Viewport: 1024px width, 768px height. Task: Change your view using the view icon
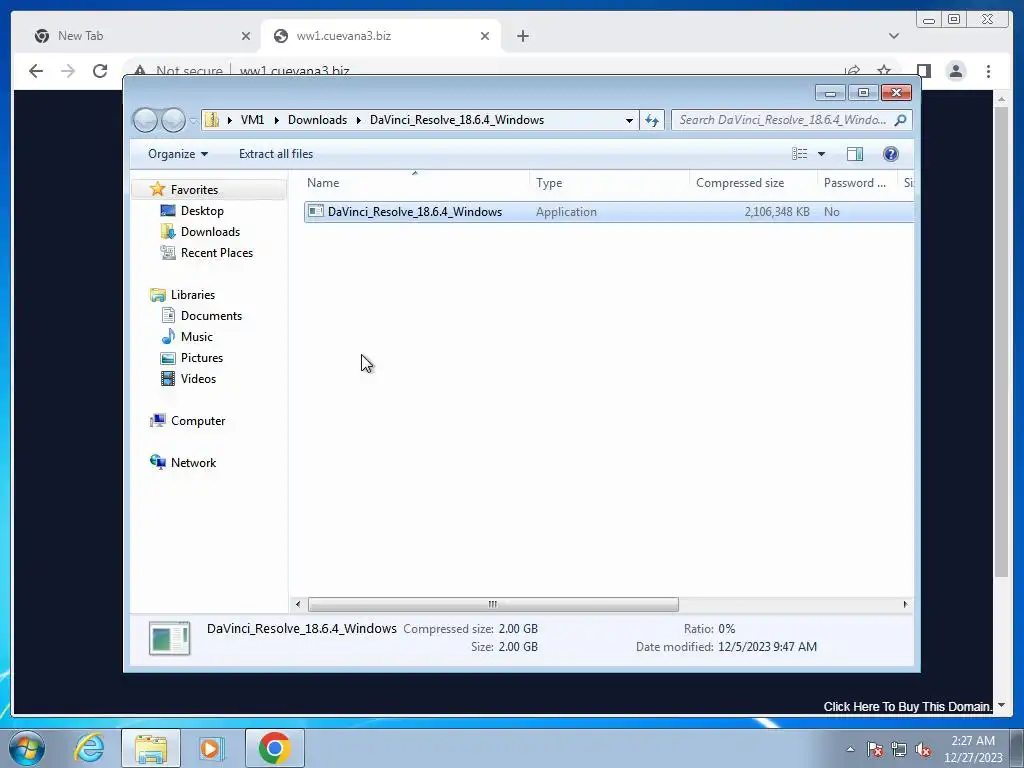[x=799, y=153]
